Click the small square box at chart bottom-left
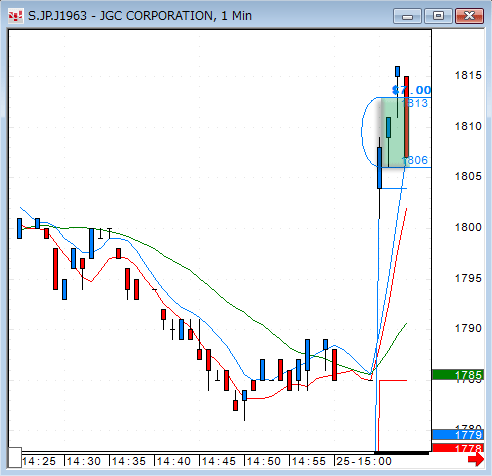Image resolution: width=492 pixels, height=476 pixels. (x=15, y=457)
